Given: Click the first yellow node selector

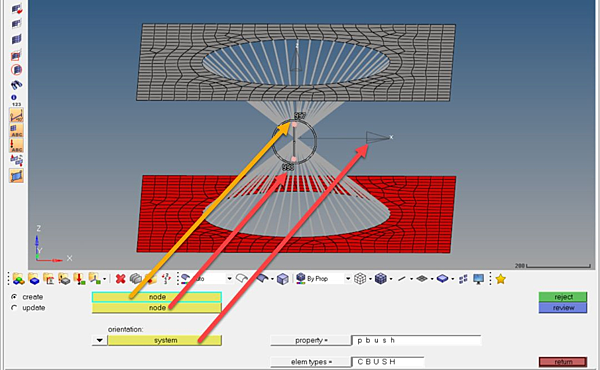Looking at the screenshot, I should 157,297.
